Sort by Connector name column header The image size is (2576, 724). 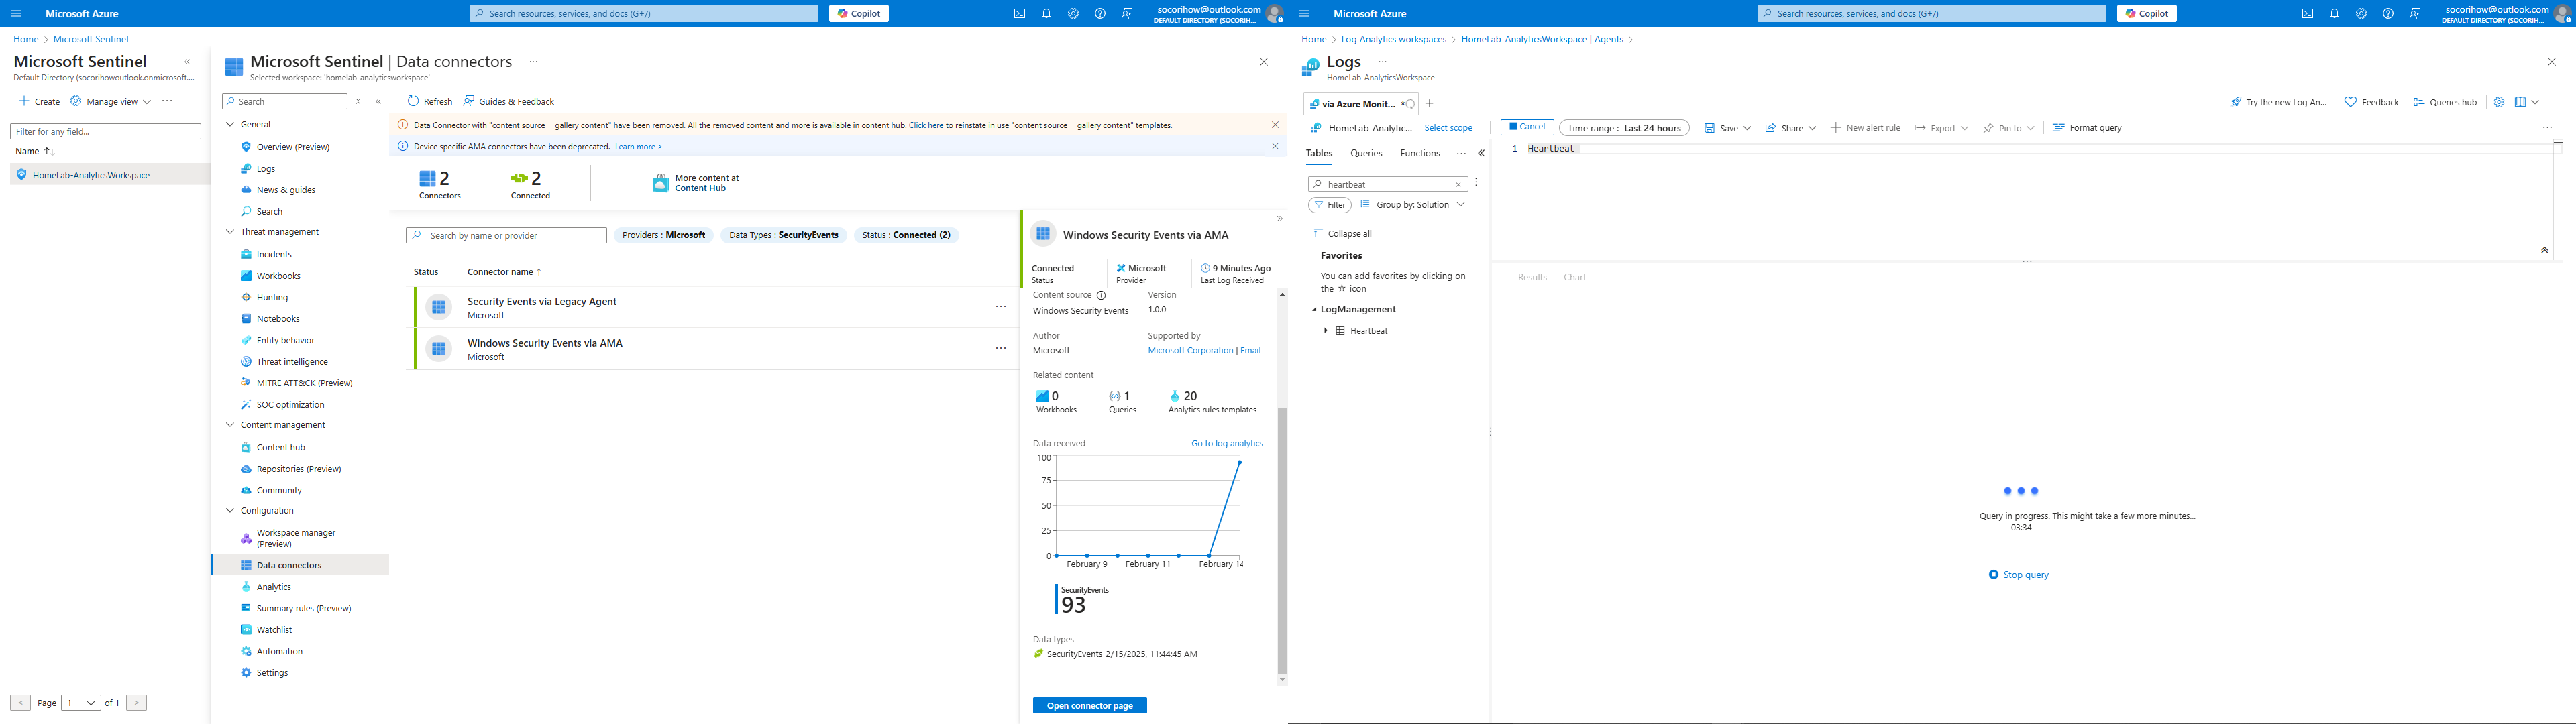pos(504,272)
